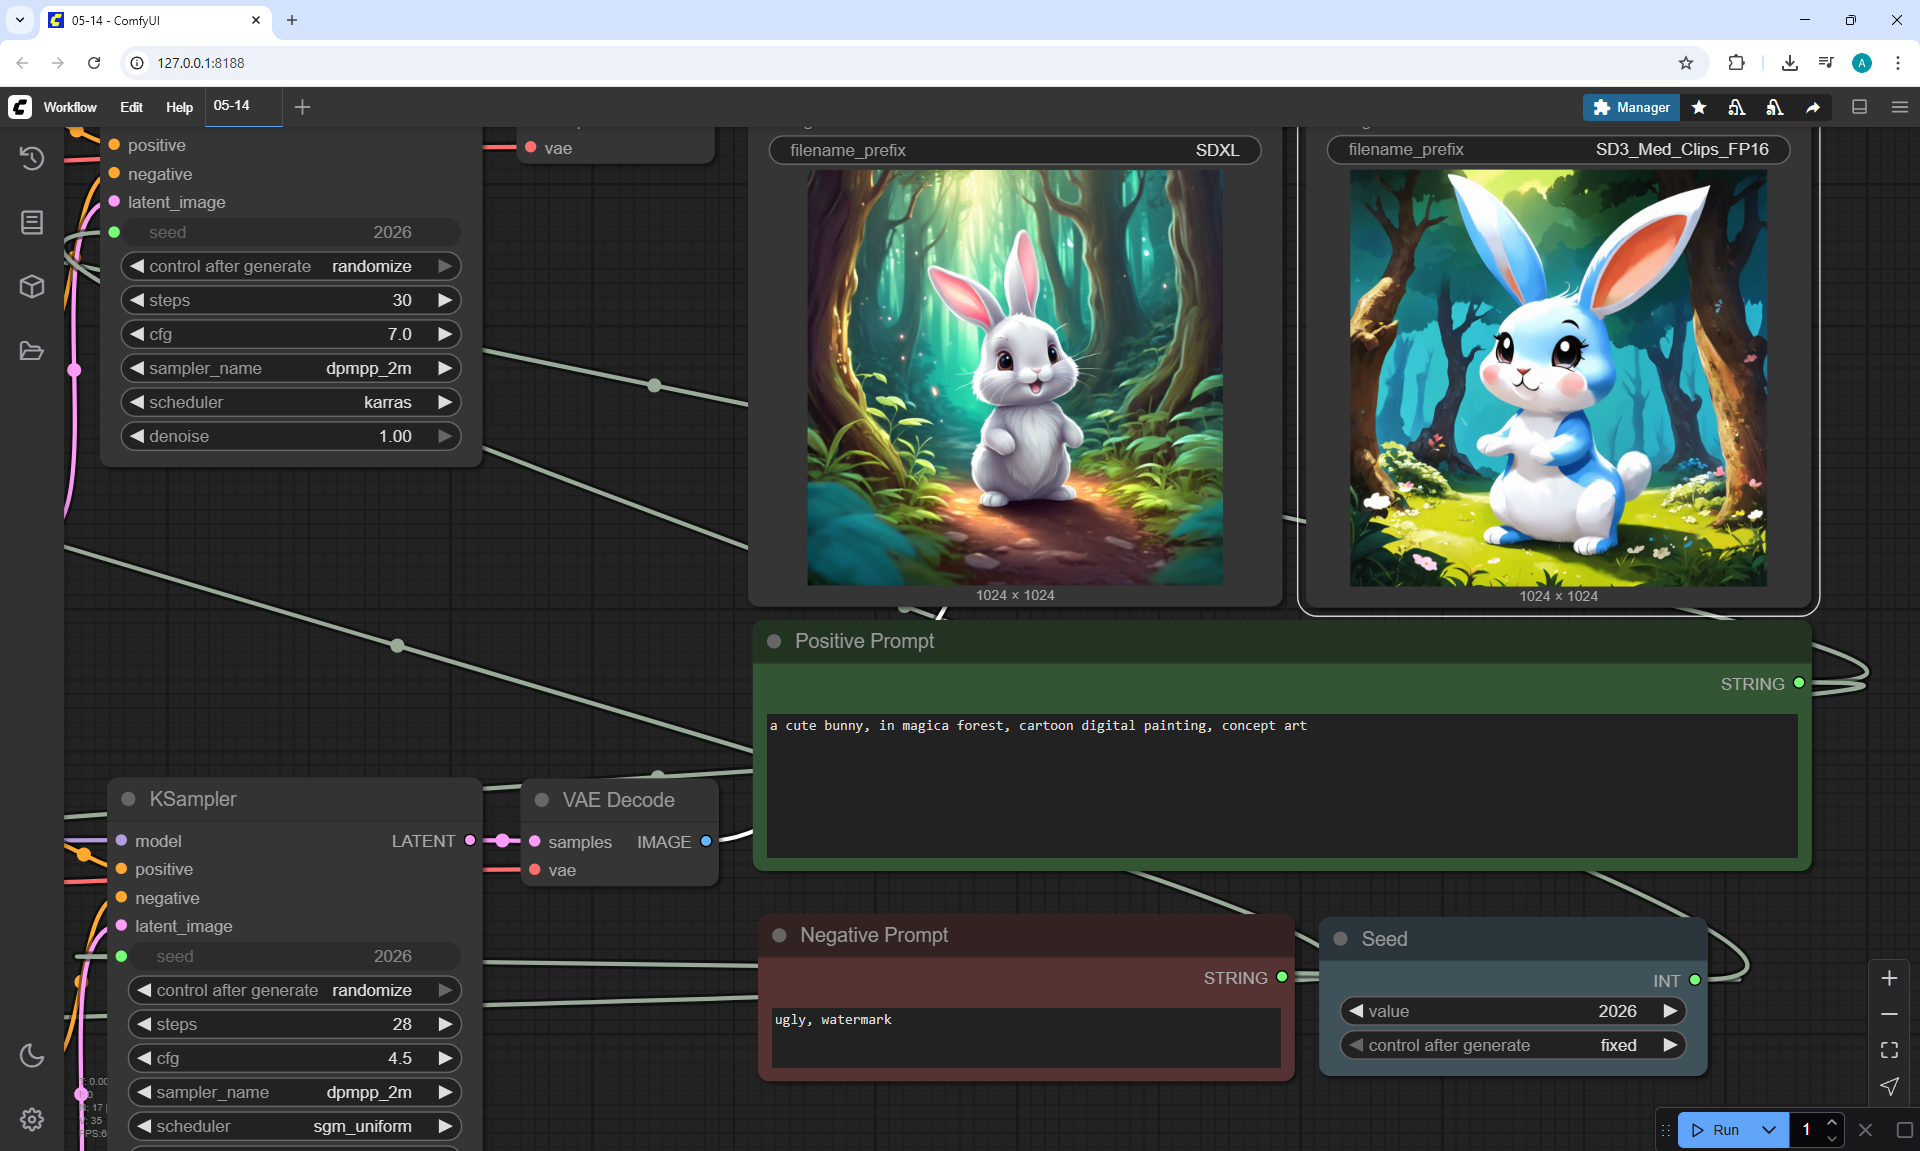The width and height of the screenshot is (1920, 1151).
Task: Open the workflows folder sidebar icon
Action: click(x=32, y=351)
